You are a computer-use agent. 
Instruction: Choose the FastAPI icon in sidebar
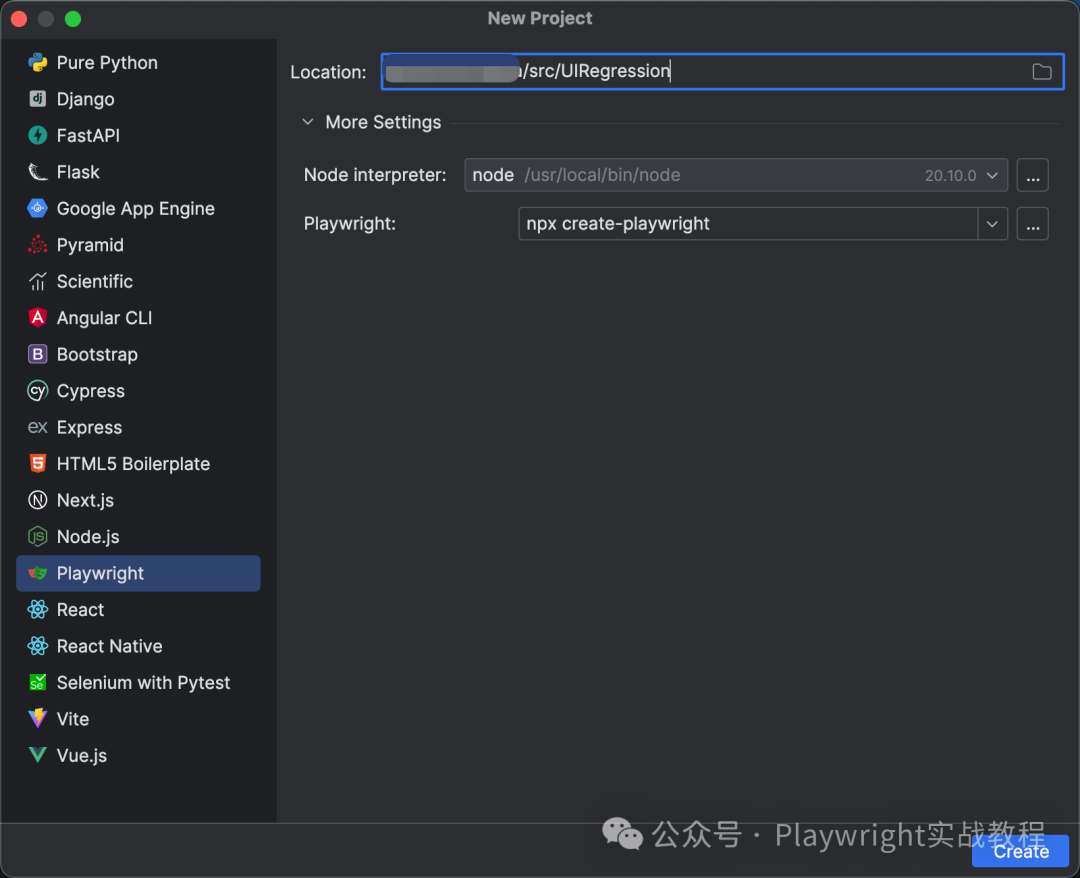[x=38, y=135]
